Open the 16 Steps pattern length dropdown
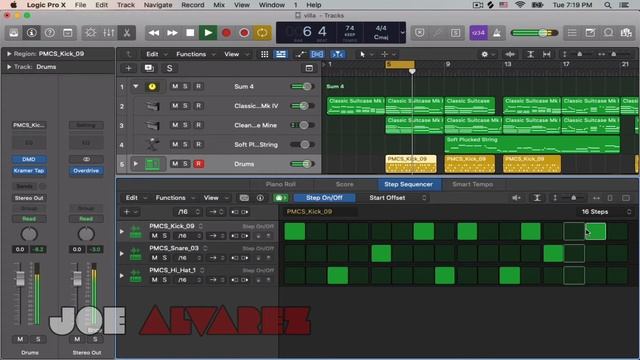The image size is (640, 360). [x=606, y=212]
